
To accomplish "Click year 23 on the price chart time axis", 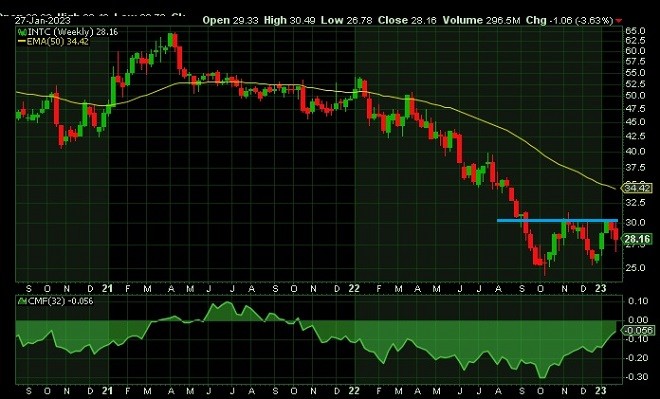I will tap(601, 289).
